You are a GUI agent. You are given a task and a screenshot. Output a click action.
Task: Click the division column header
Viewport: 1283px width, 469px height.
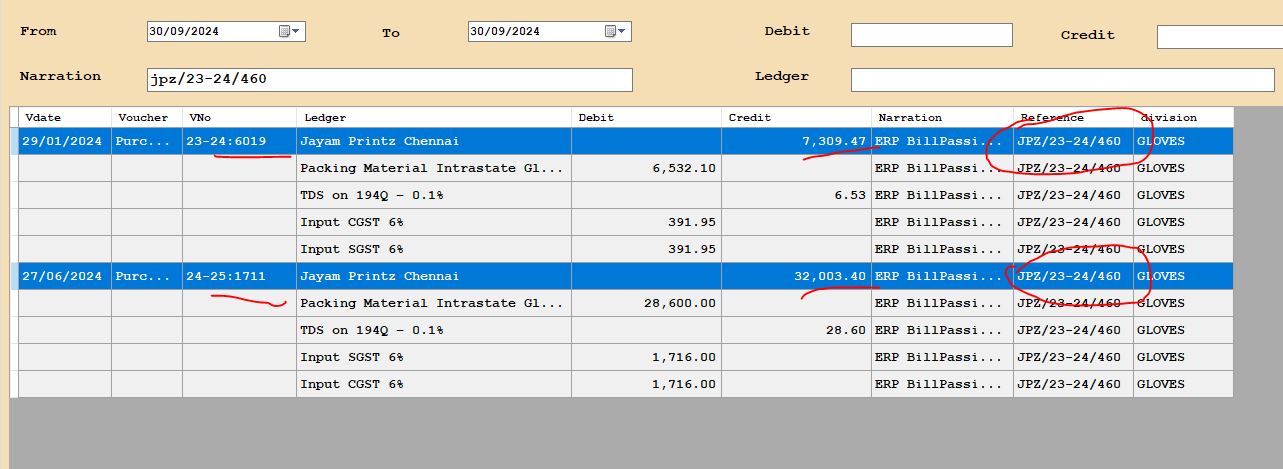[1183, 117]
